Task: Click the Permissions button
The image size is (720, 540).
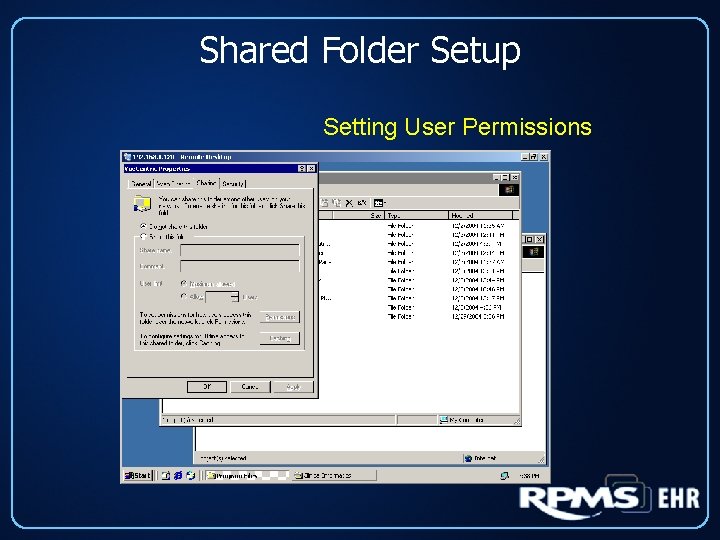Action: pyautogui.click(x=280, y=317)
